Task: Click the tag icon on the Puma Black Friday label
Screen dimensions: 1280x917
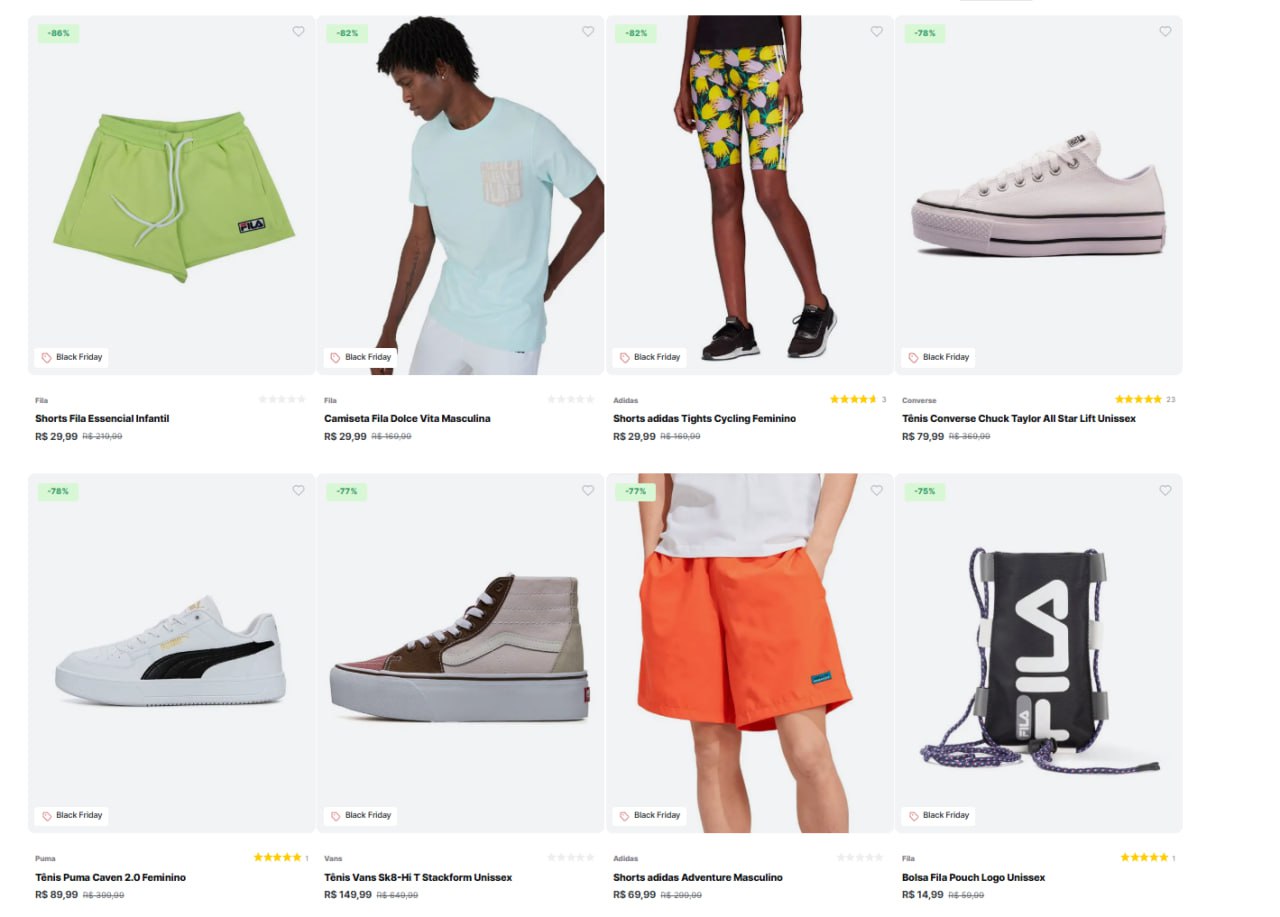Action: point(45,815)
